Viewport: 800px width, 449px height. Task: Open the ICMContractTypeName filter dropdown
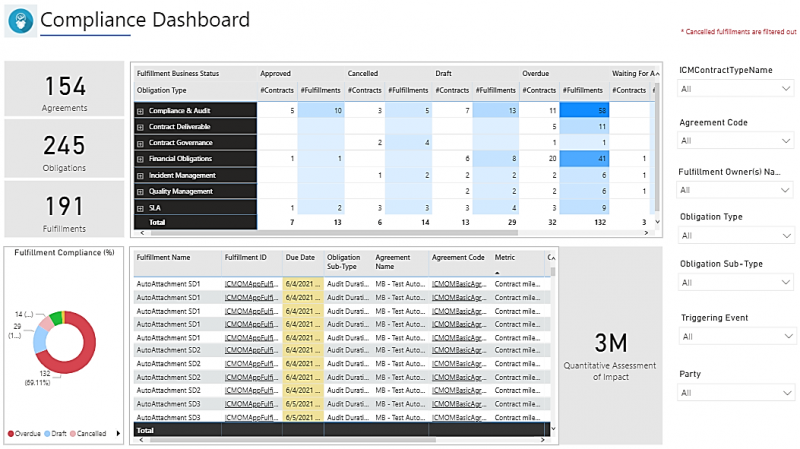pyautogui.click(x=734, y=89)
